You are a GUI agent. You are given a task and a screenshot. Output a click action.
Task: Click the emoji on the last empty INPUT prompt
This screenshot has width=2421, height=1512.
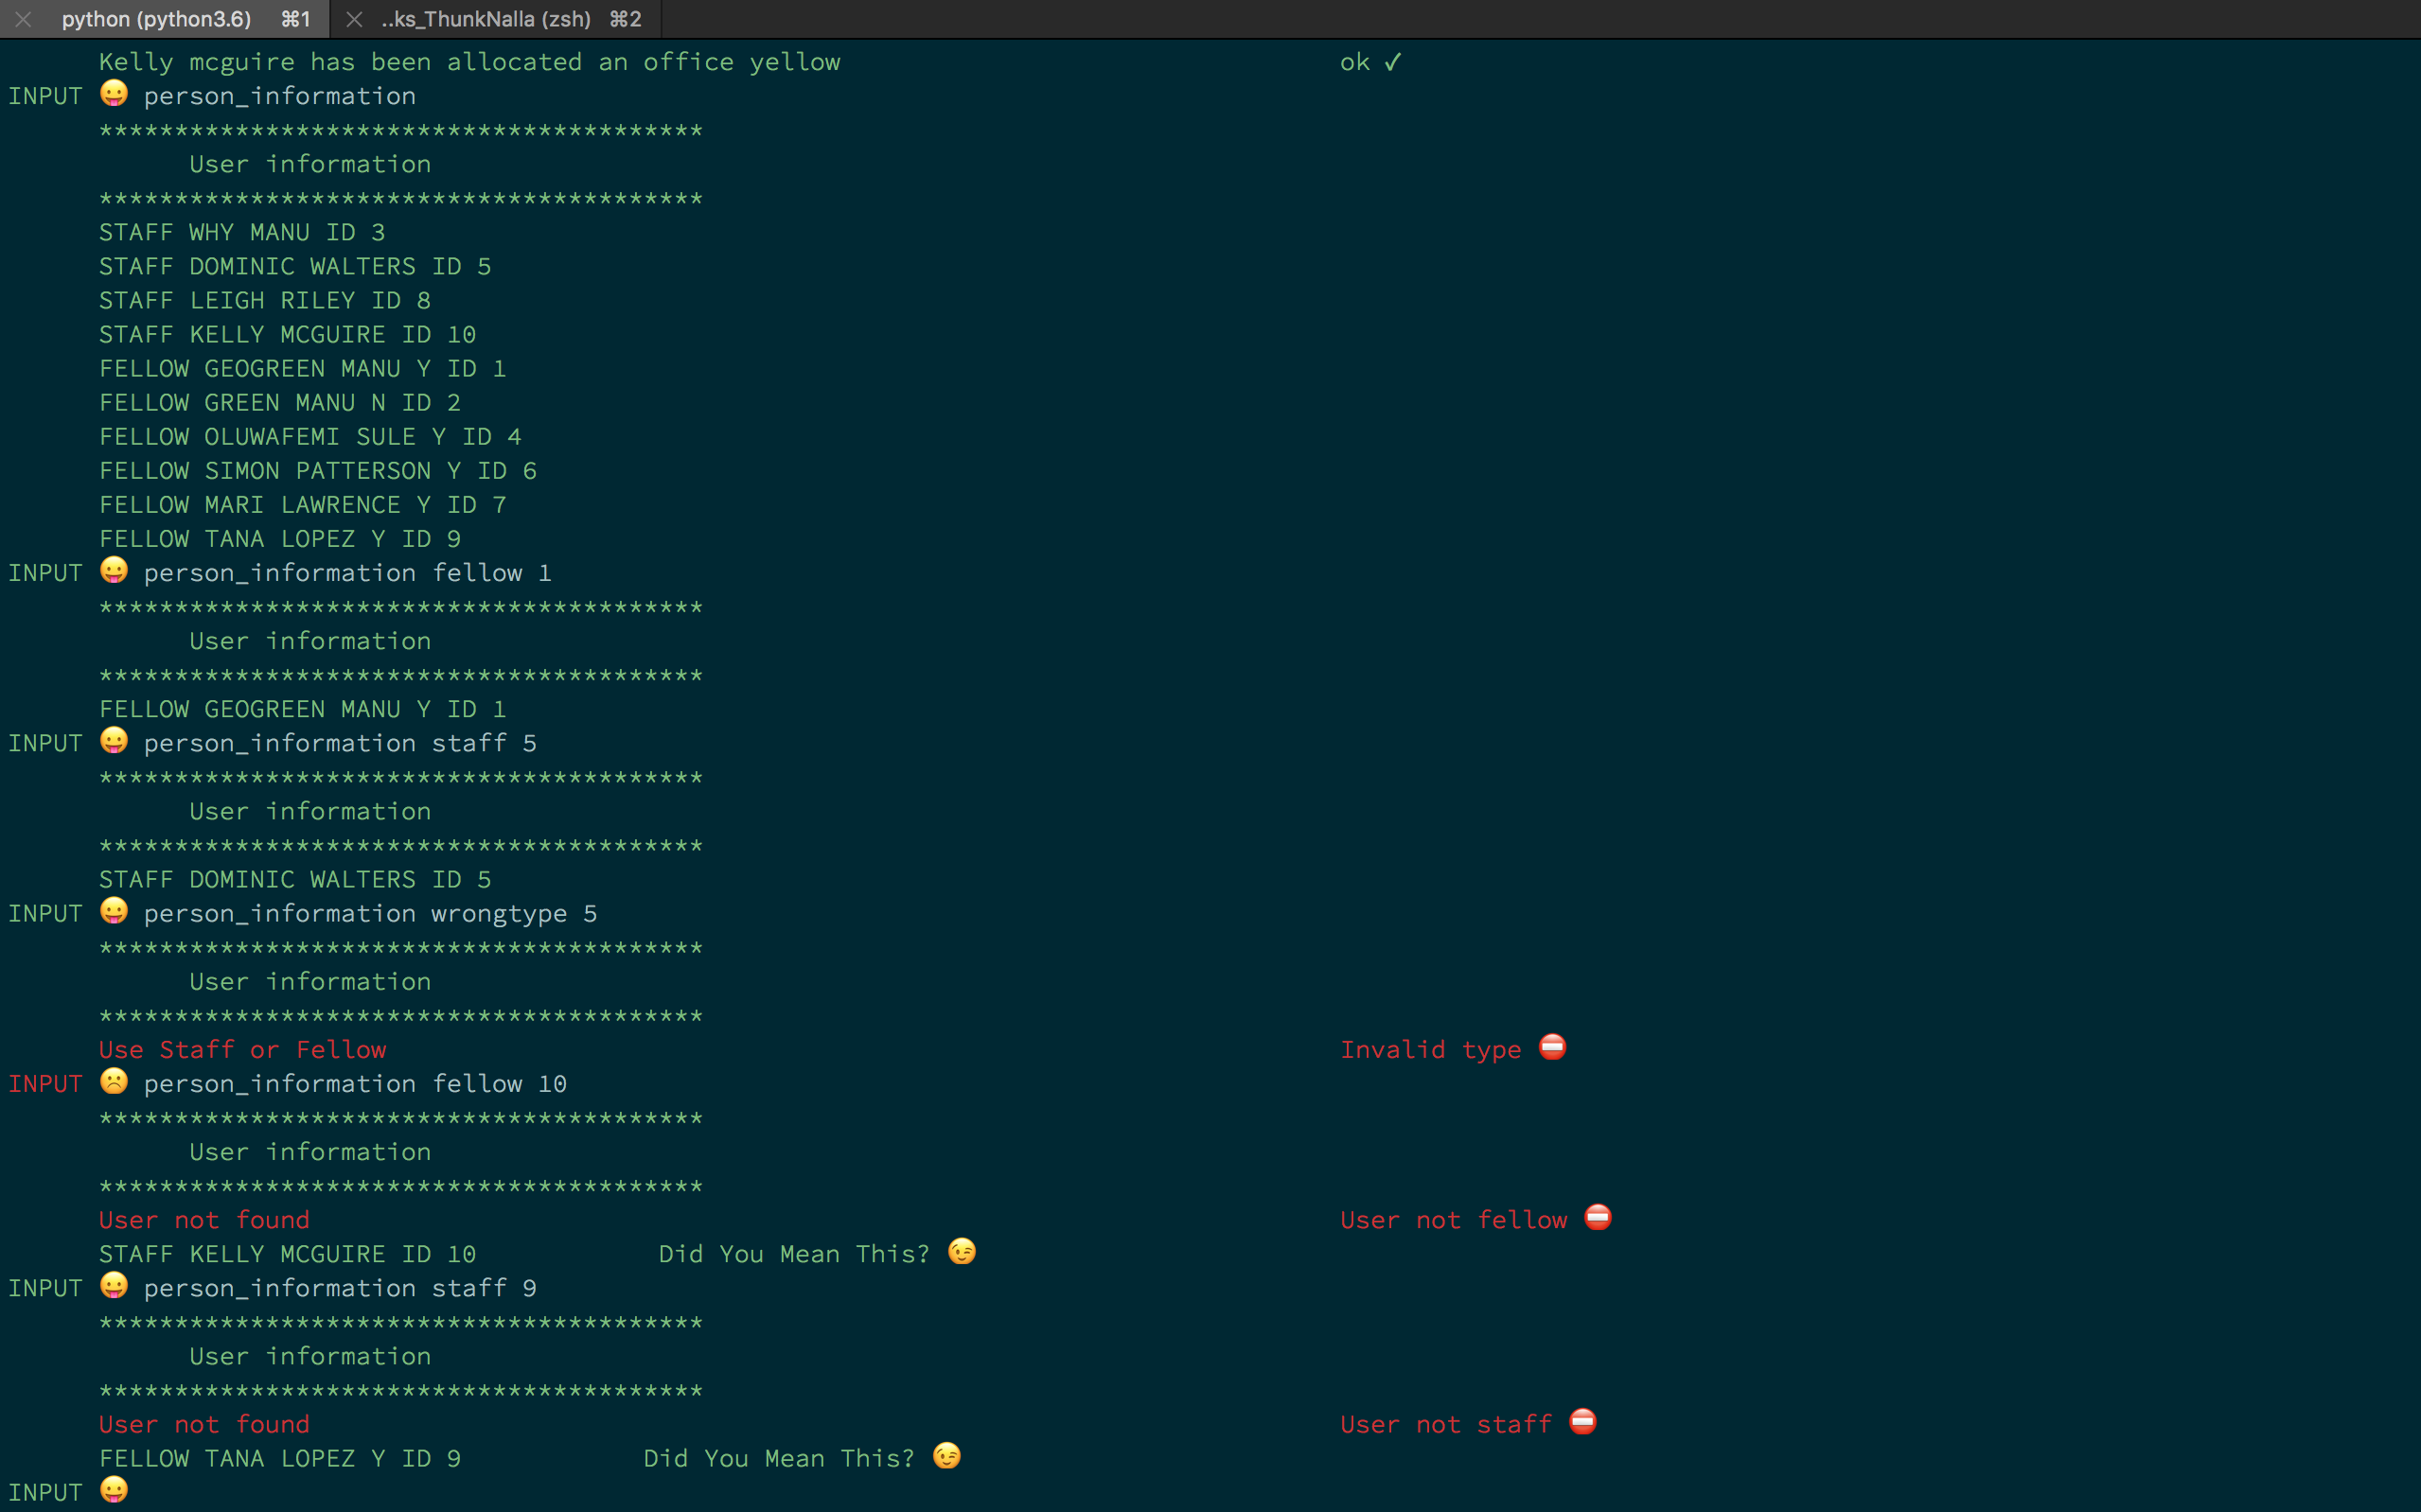114,1489
